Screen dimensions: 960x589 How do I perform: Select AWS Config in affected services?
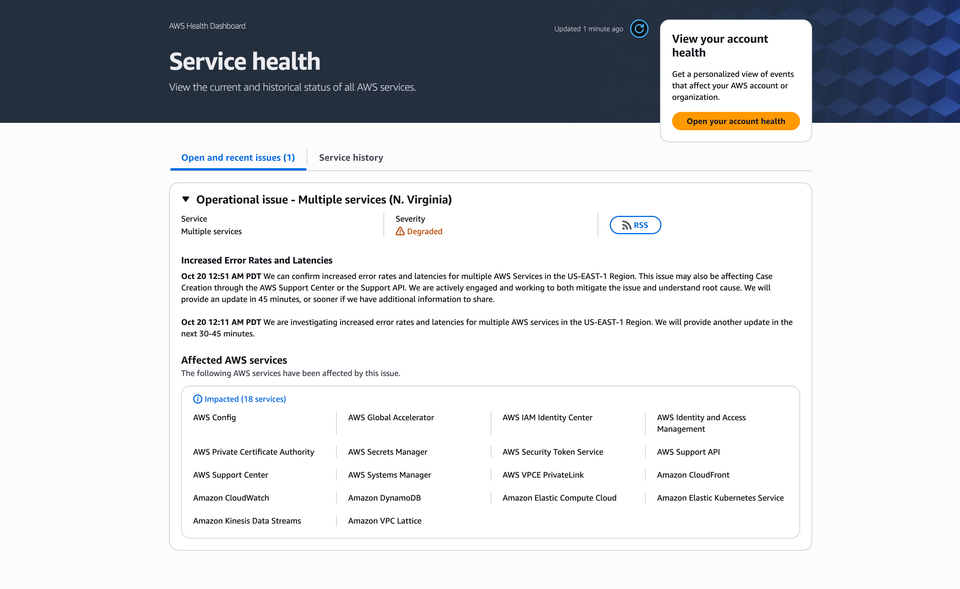click(215, 418)
